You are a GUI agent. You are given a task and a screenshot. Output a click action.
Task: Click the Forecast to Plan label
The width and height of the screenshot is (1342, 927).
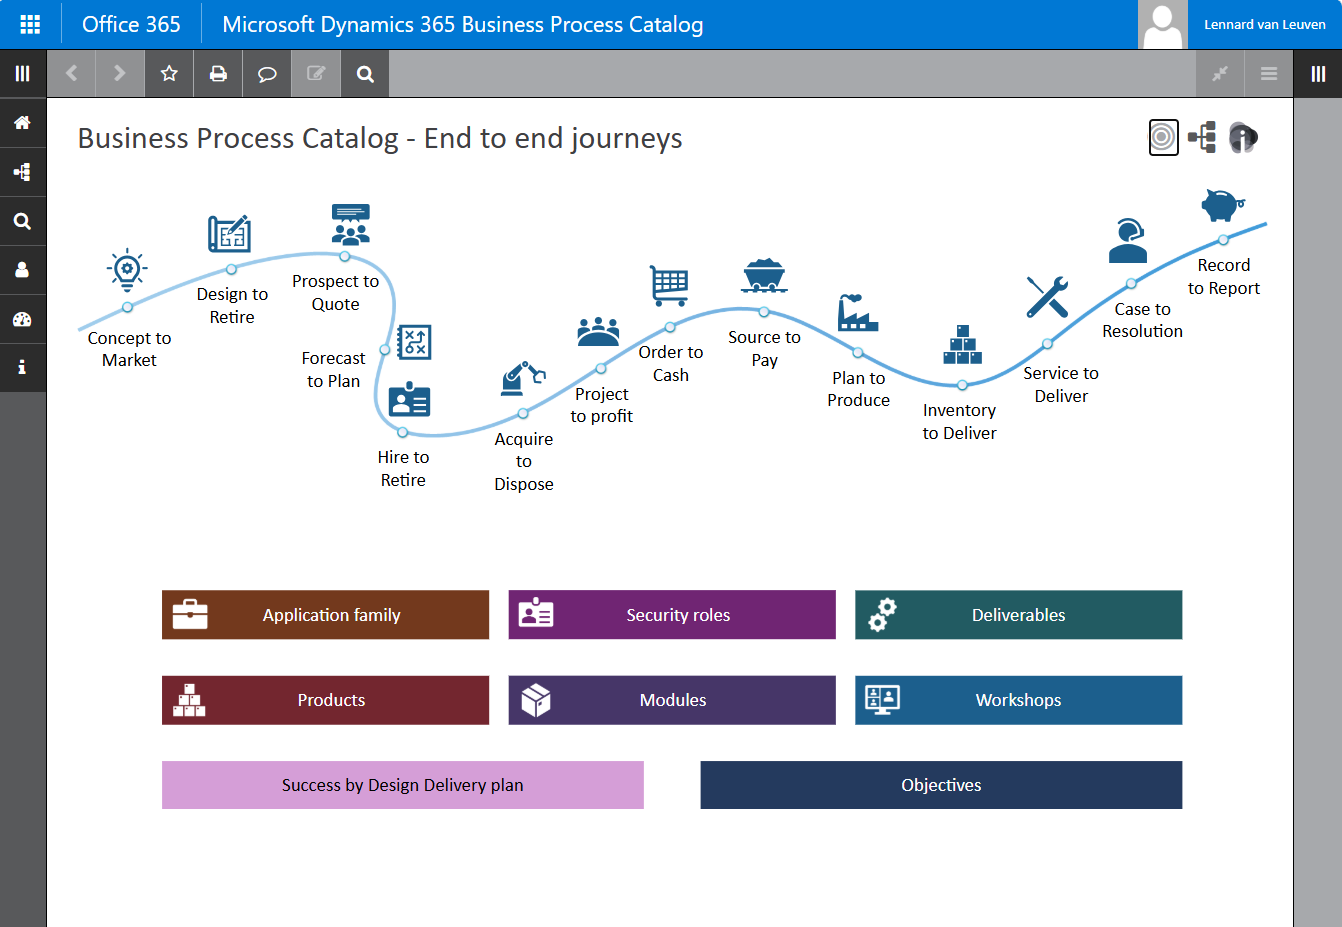pos(333,369)
